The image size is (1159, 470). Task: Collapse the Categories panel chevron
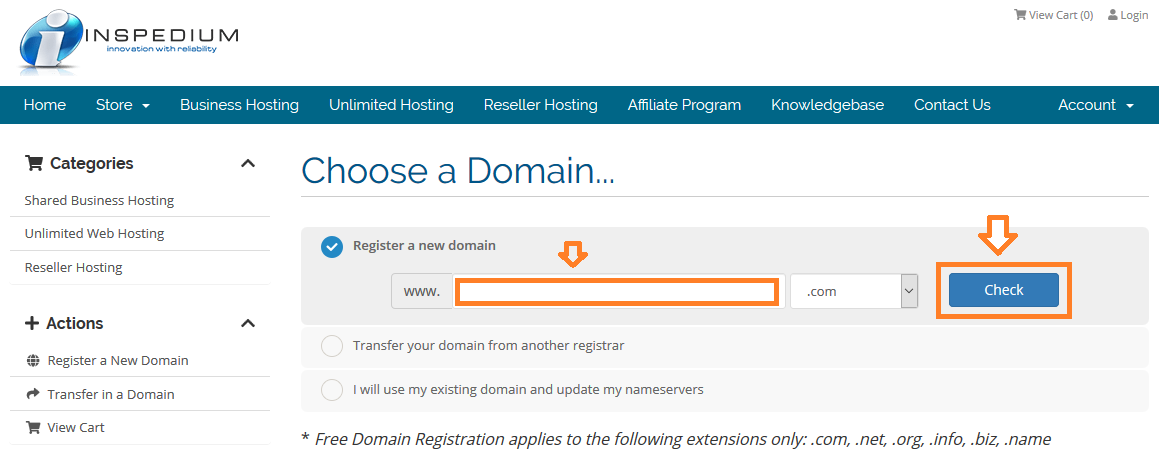coord(248,163)
